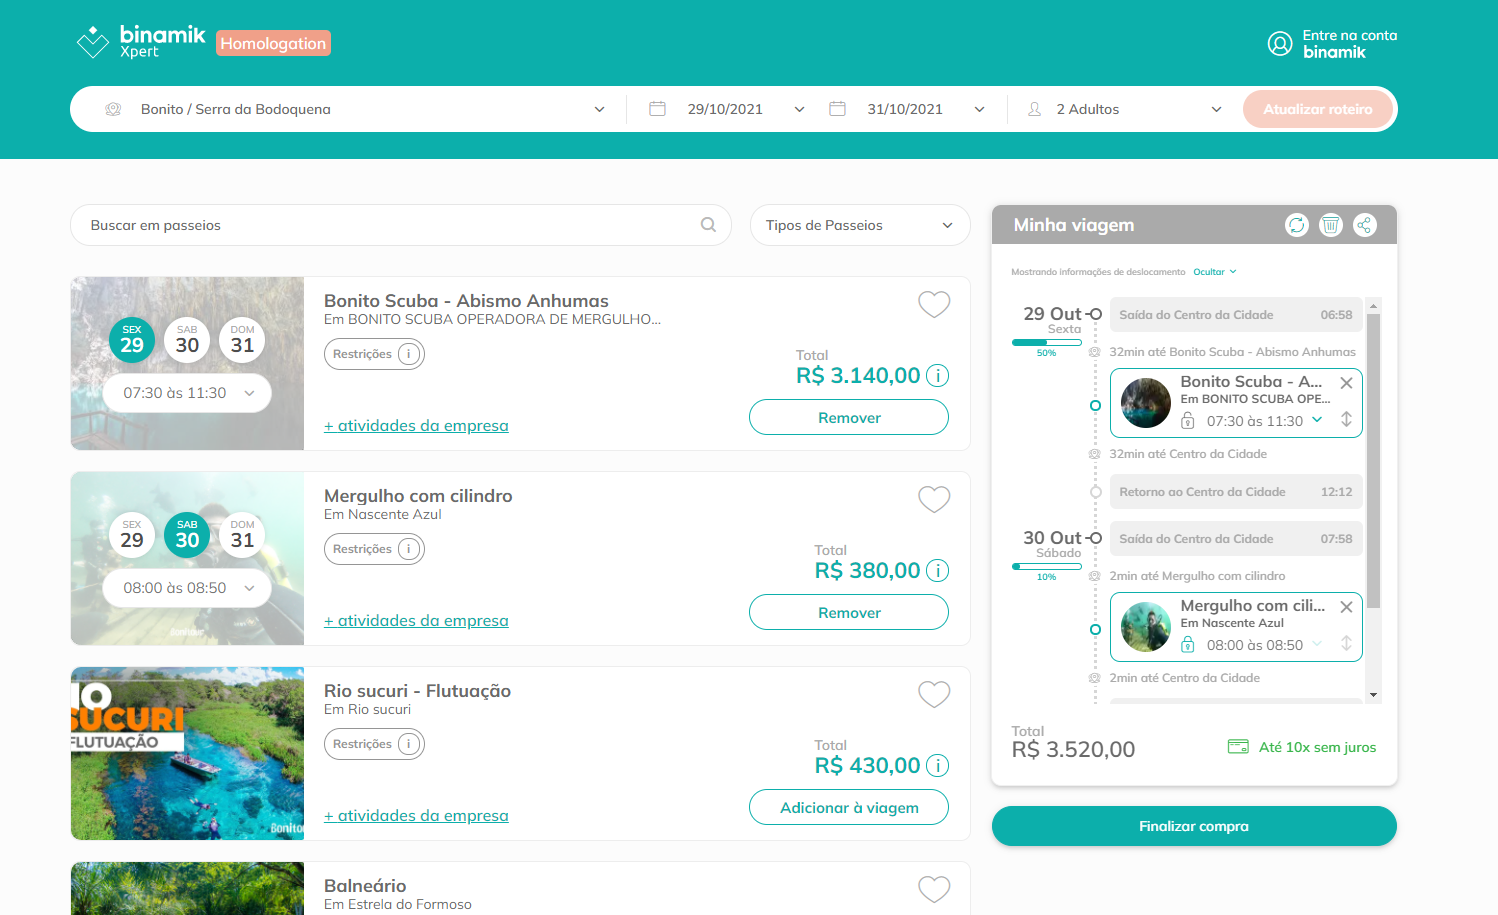Image resolution: width=1498 pixels, height=915 pixels.
Task: Expand 08:00 às 08:50 chevron in itinerary
Action: (x=1317, y=644)
